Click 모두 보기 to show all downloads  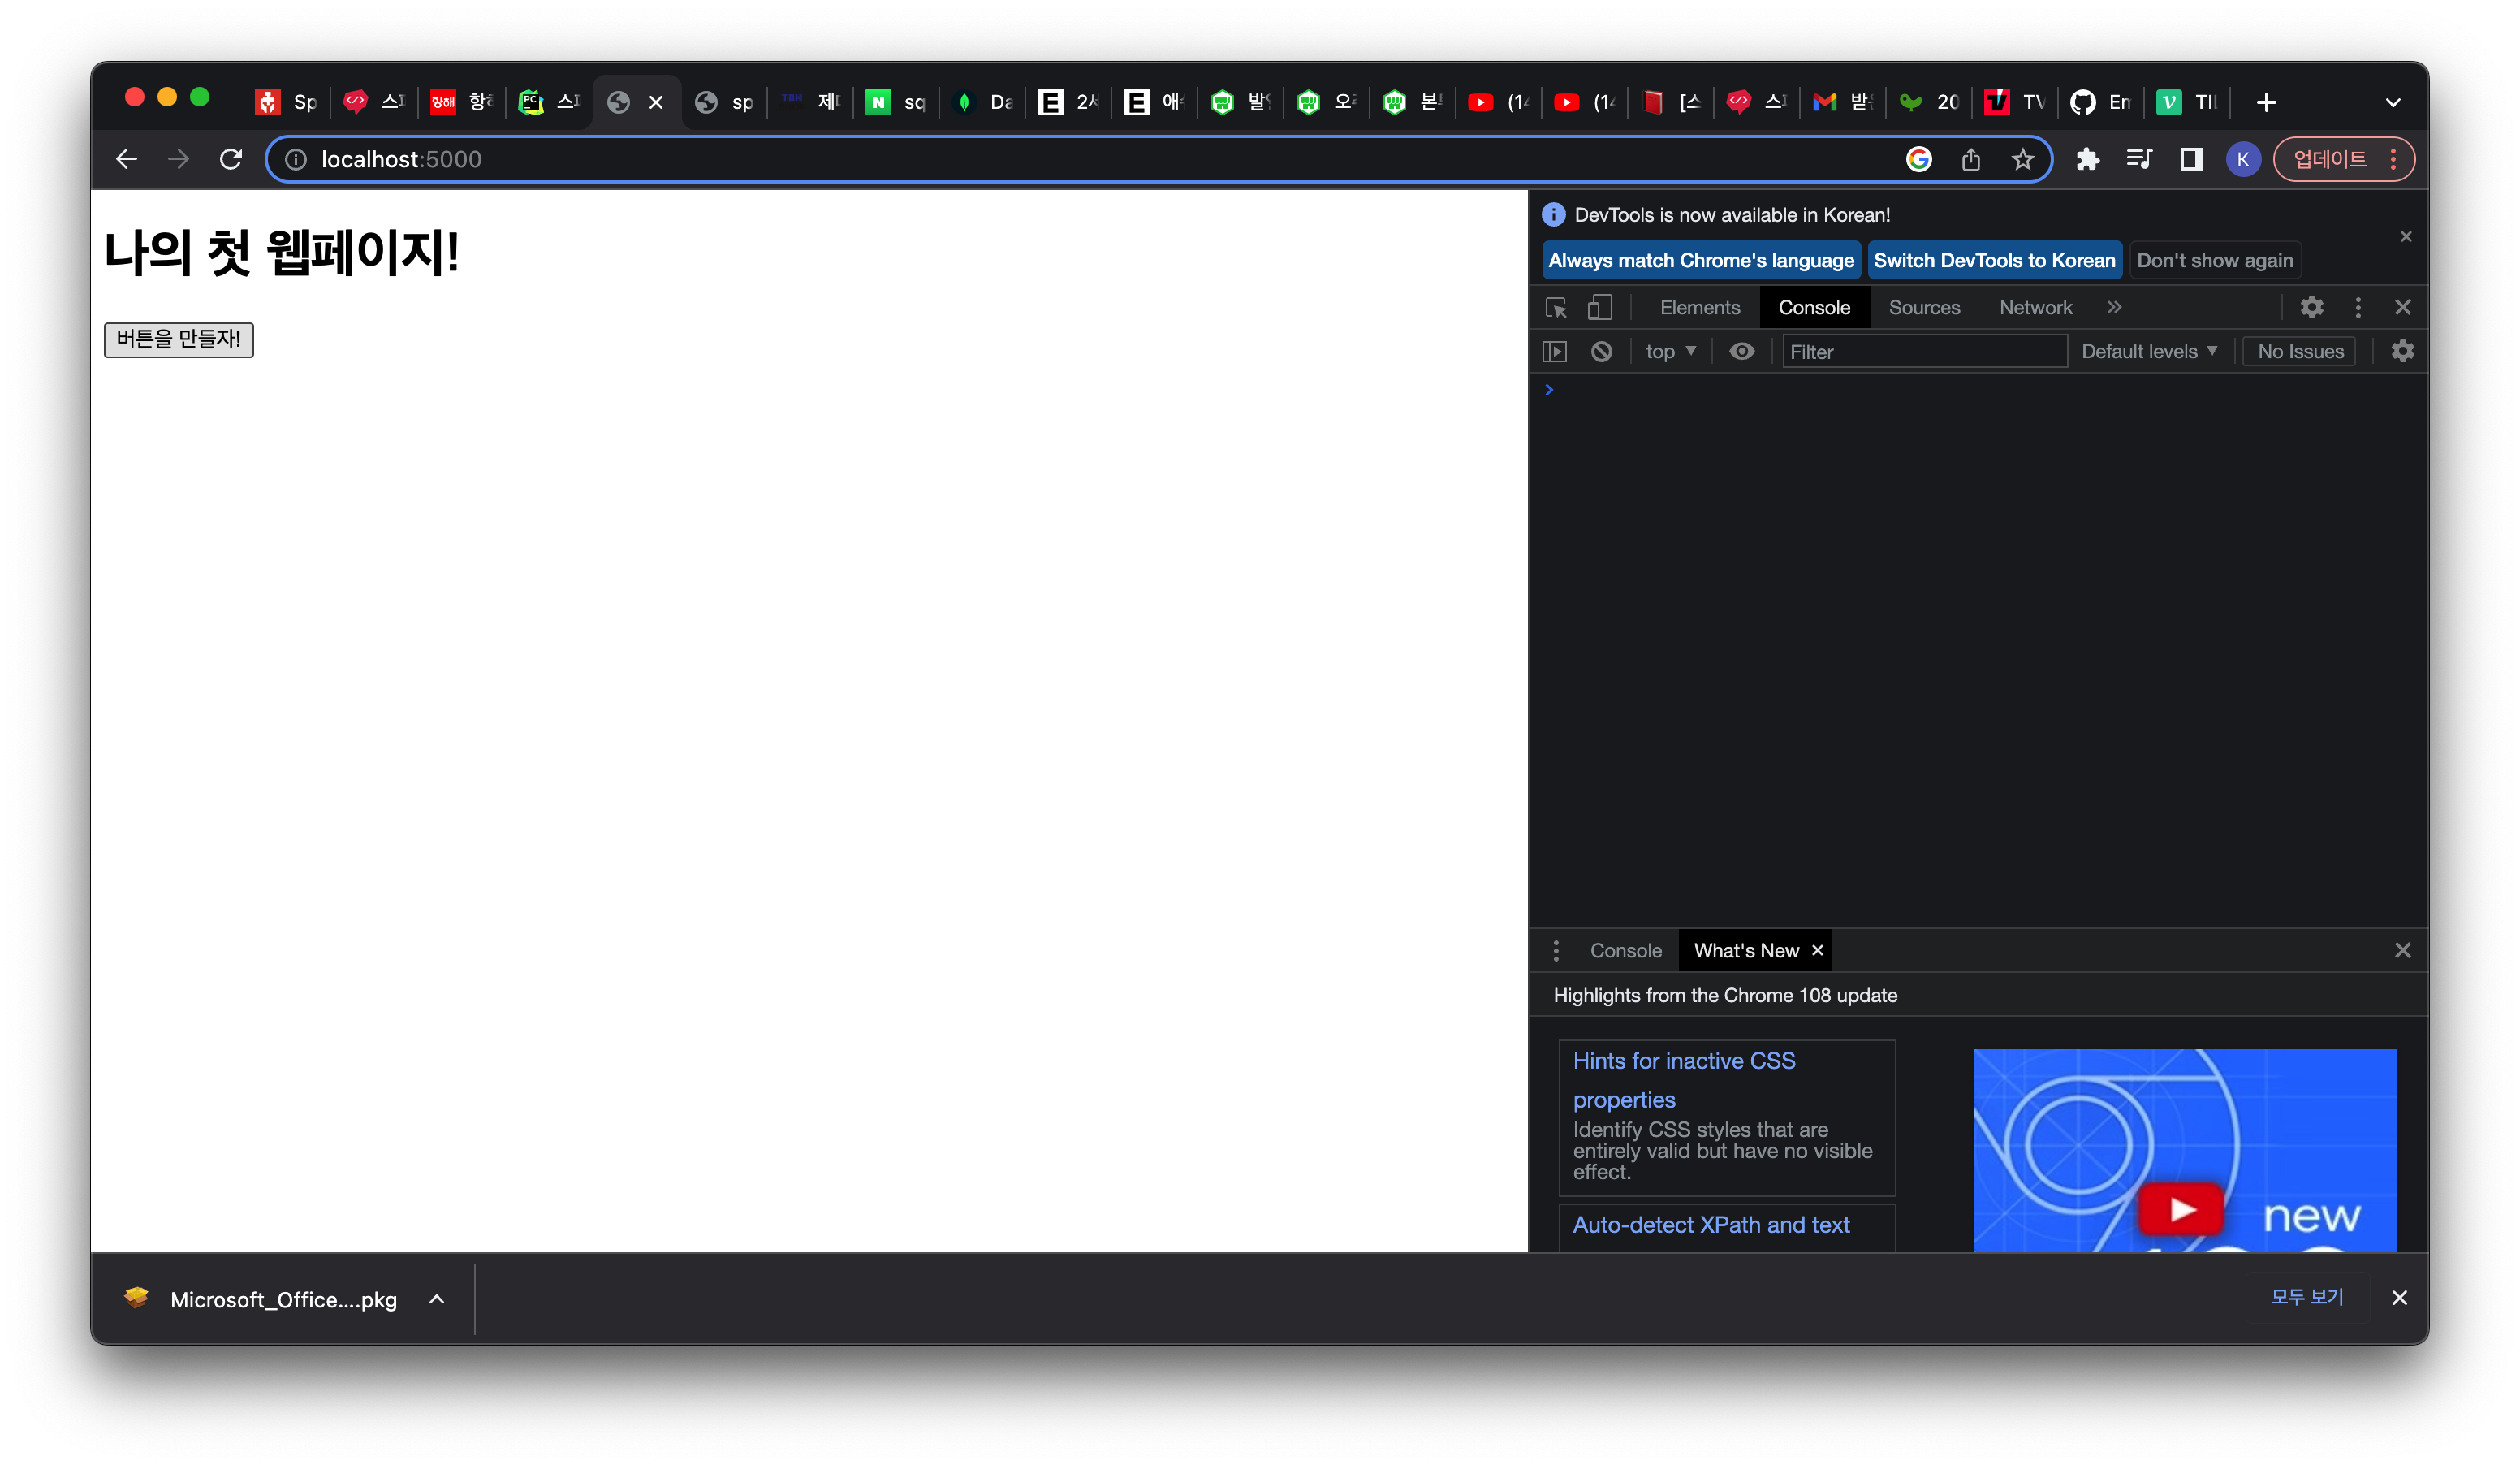pos(2306,1297)
